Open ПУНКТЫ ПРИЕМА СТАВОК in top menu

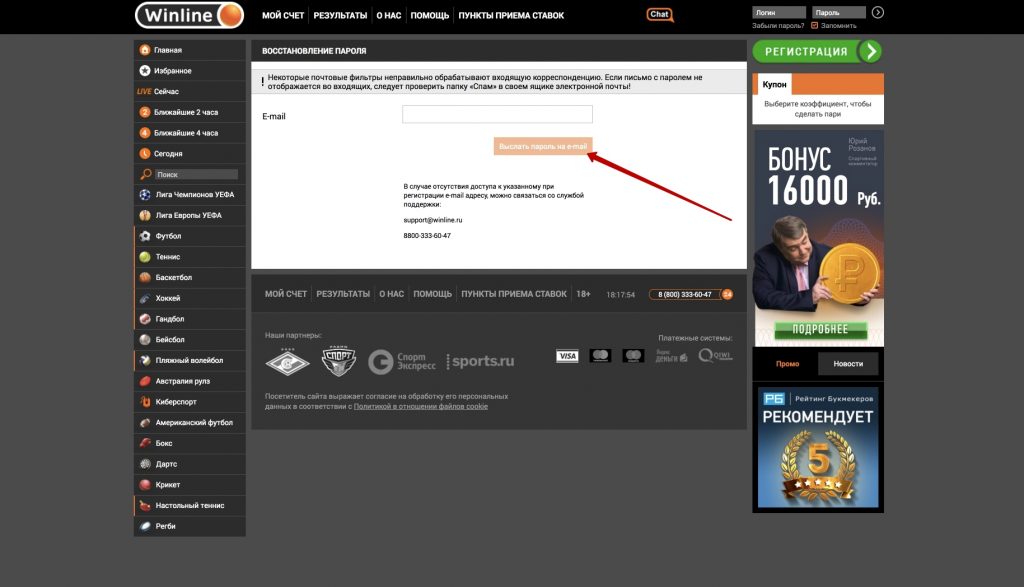(511, 16)
